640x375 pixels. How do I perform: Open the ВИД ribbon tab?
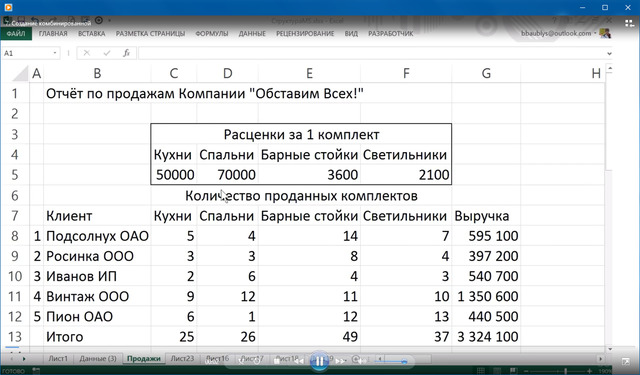[x=351, y=33]
